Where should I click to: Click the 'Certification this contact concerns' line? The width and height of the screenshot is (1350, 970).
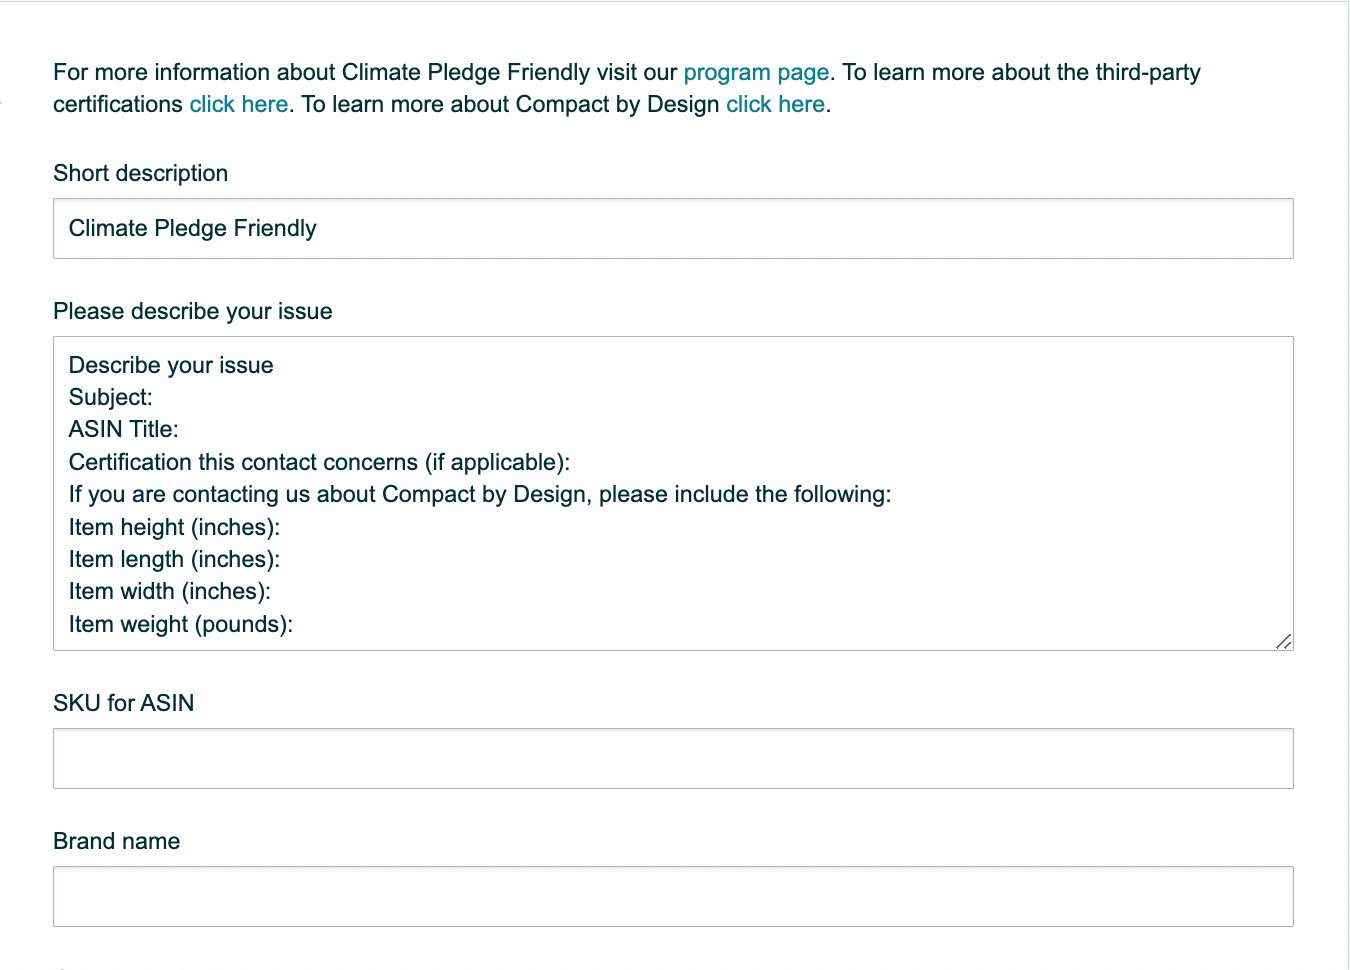tap(319, 462)
